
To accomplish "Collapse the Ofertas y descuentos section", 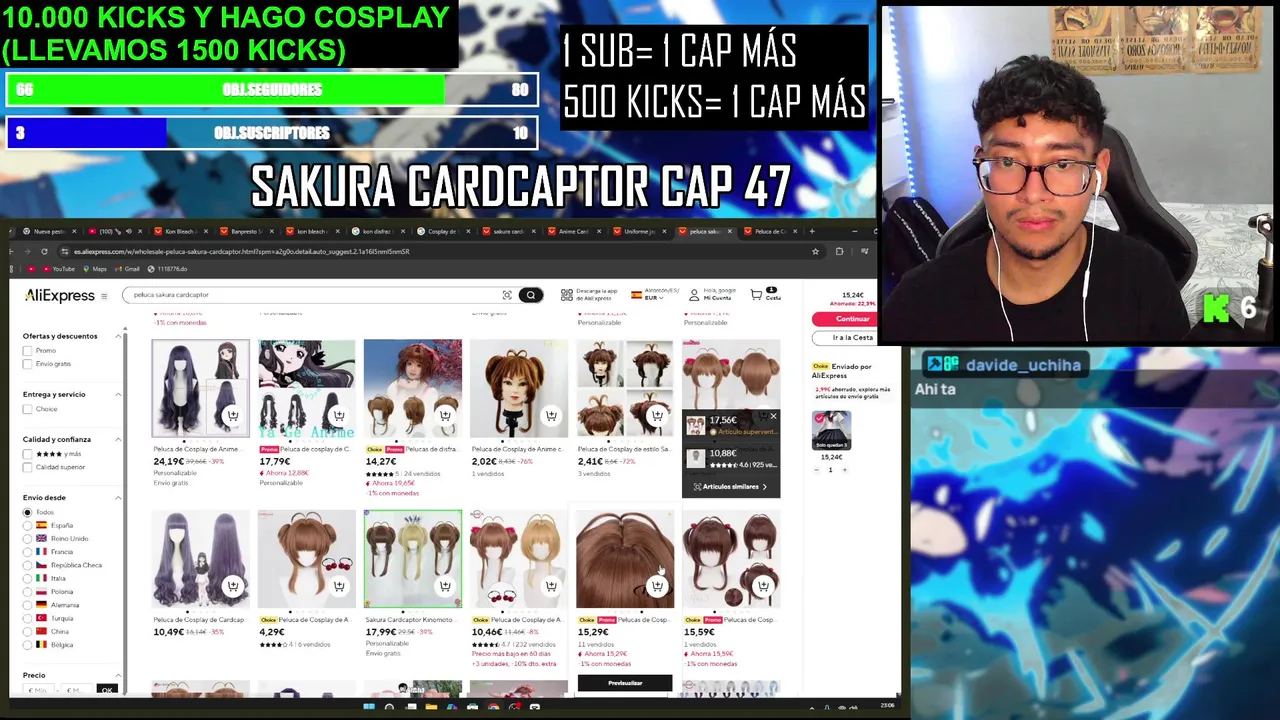I will coord(118,336).
